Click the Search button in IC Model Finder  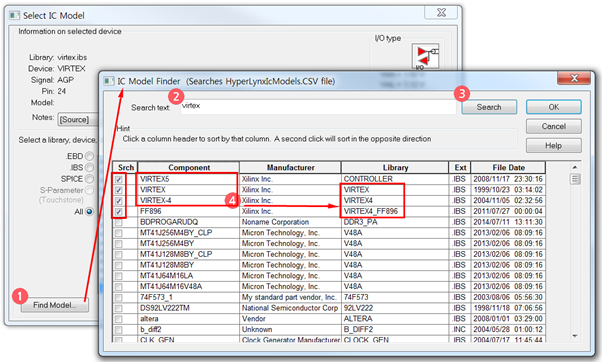pyautogui.click(x=489, y=107)
